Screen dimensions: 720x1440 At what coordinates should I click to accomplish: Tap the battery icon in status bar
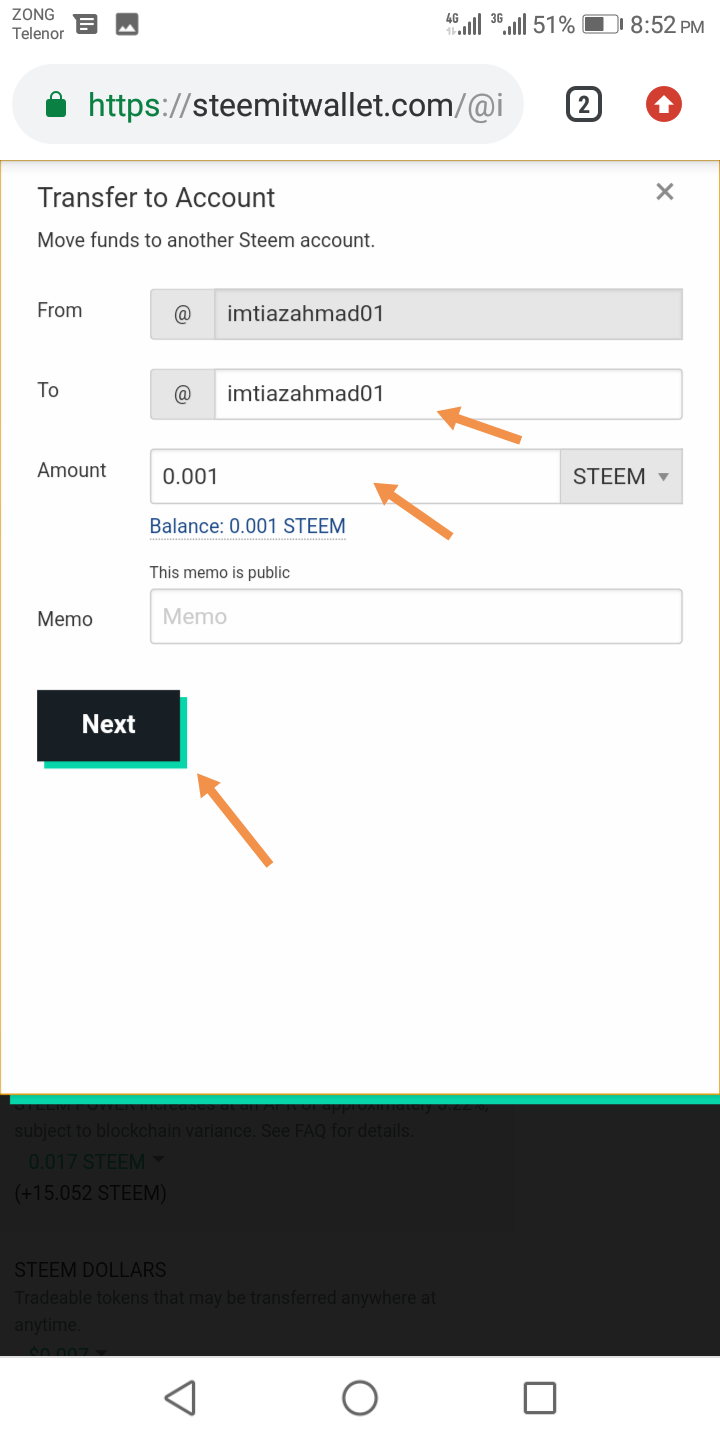tap(603, 25)
